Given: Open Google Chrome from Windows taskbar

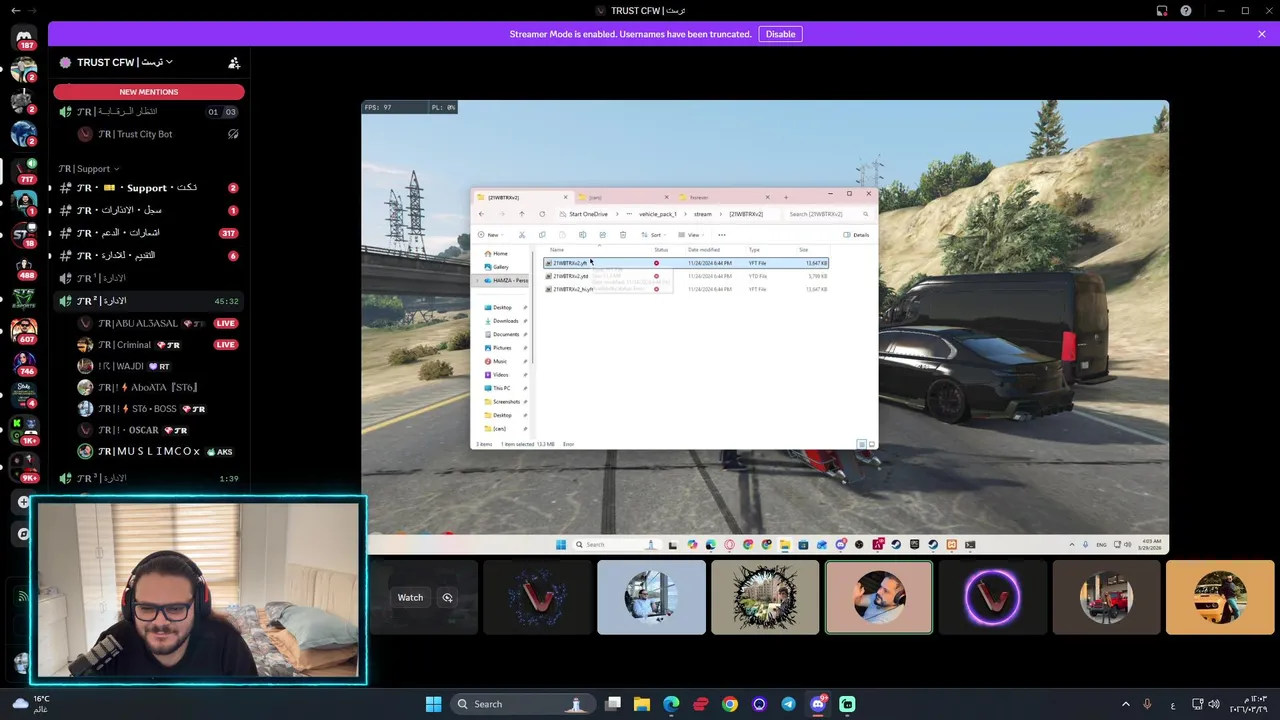Looking at the screenshot, I should (x=730, y=704).
